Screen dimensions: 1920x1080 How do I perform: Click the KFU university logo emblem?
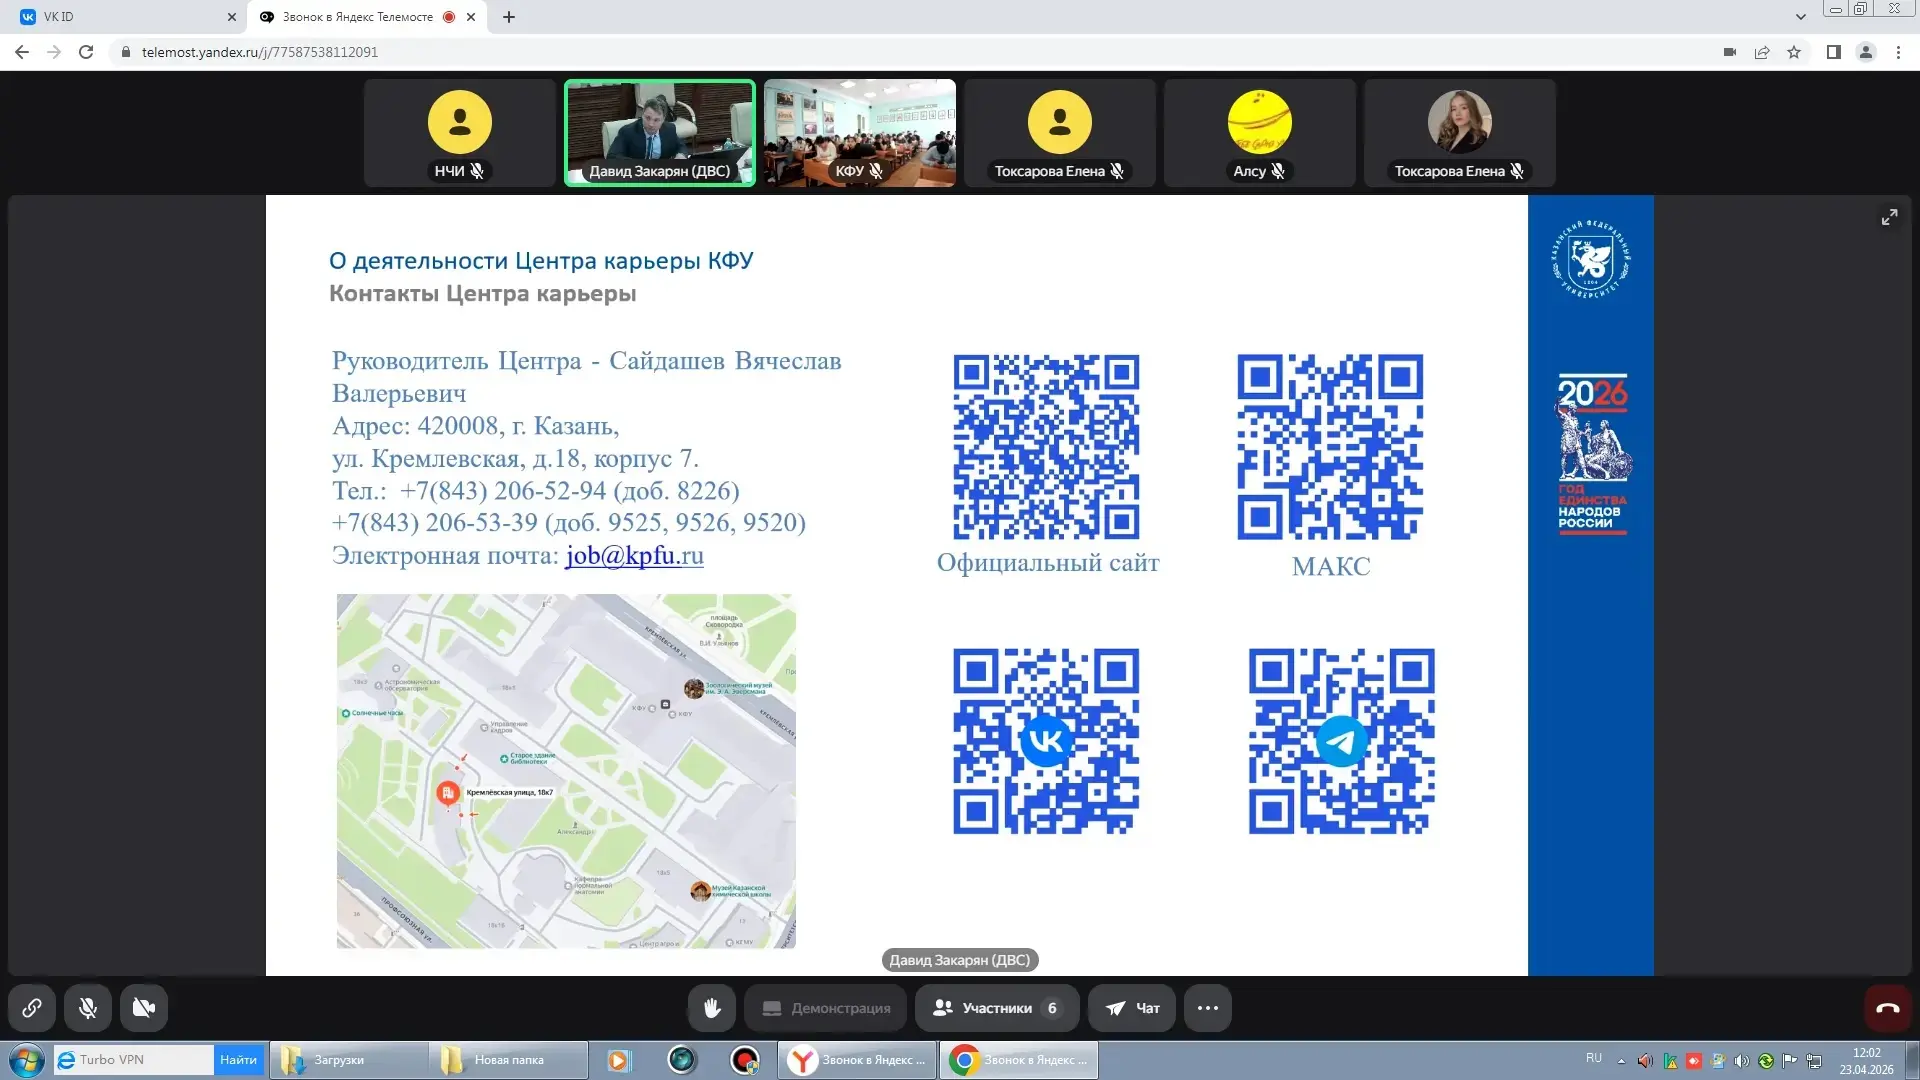(x=1590, y=259)
